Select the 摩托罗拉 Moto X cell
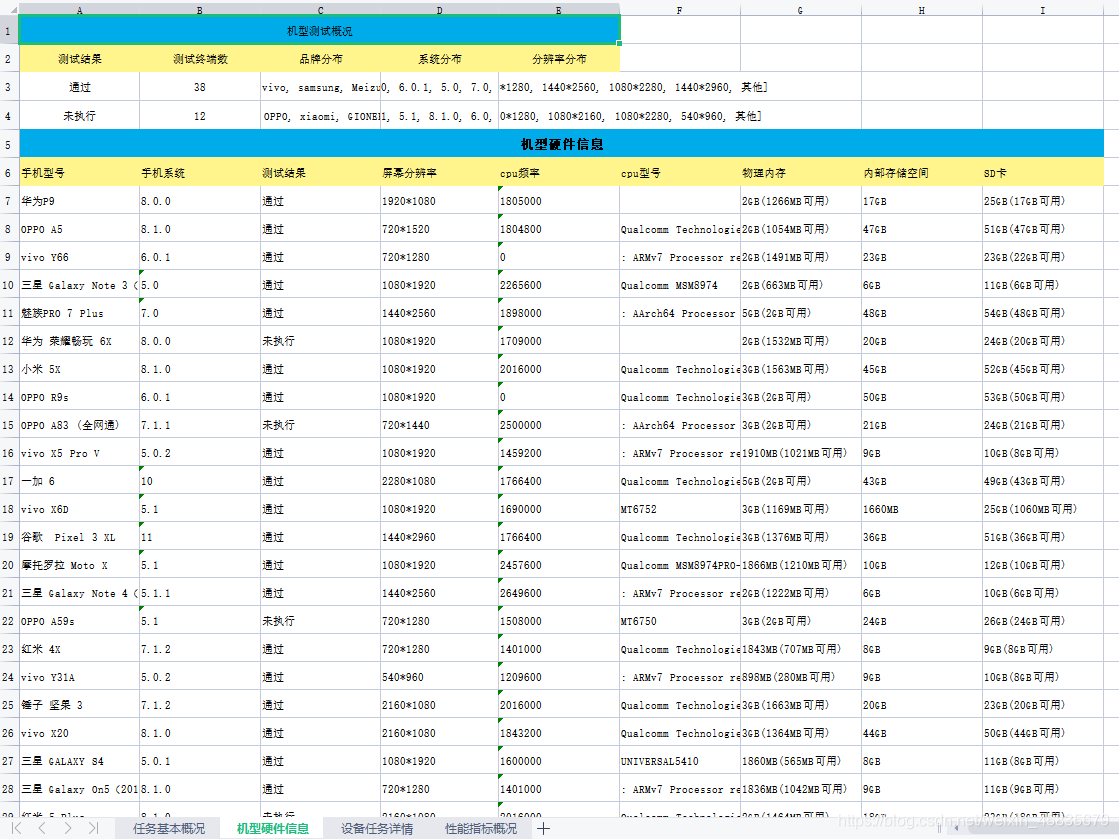The height and width of the screenshot is (839, 1119). coord(79,565)
